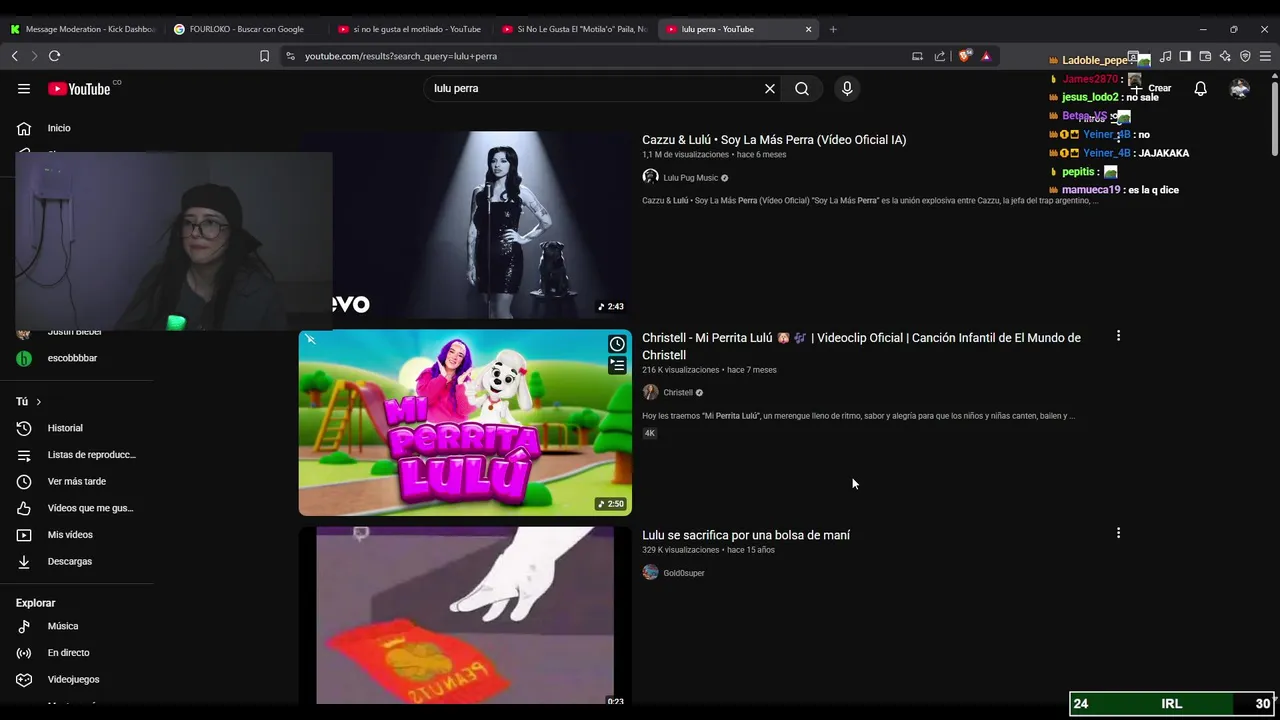This screenshot has height=720, width=1280.
Task: Click the browser address bar URL
Action: pos(401,56)
